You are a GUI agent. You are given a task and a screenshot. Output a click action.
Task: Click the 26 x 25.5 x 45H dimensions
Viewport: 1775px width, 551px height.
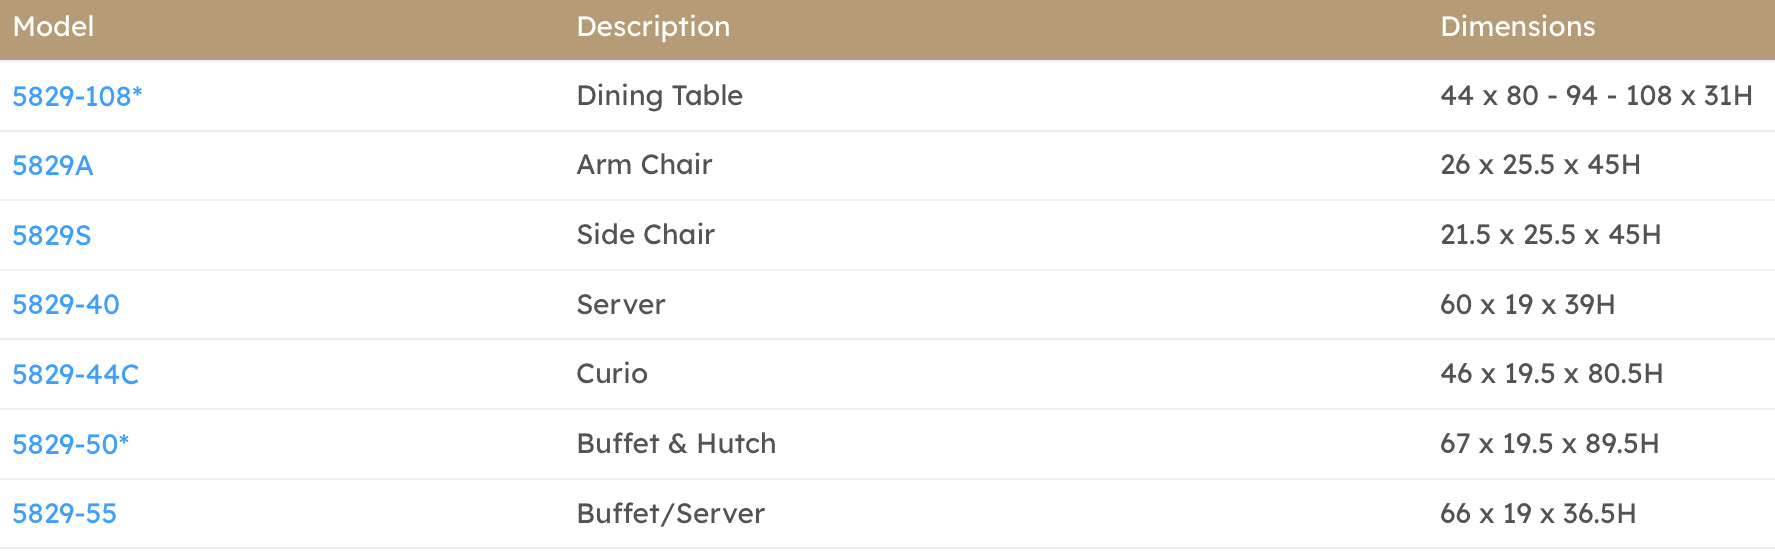[x=1540, y=165]
